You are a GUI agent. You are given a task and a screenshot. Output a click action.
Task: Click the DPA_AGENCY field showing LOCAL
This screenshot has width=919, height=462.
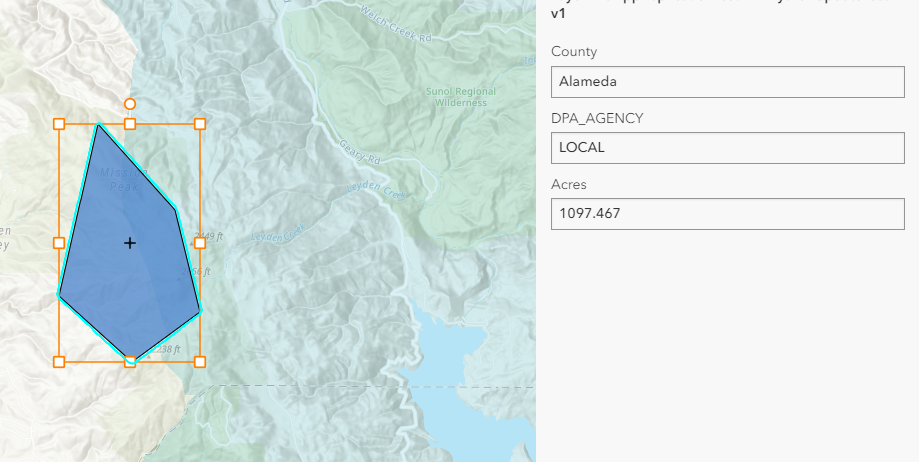coord(727,148)
